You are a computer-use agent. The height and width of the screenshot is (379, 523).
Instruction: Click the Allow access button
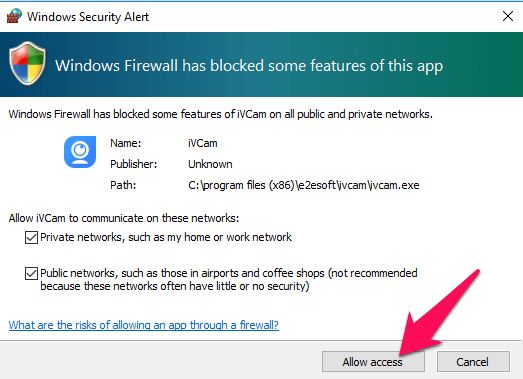pos(373,362)
